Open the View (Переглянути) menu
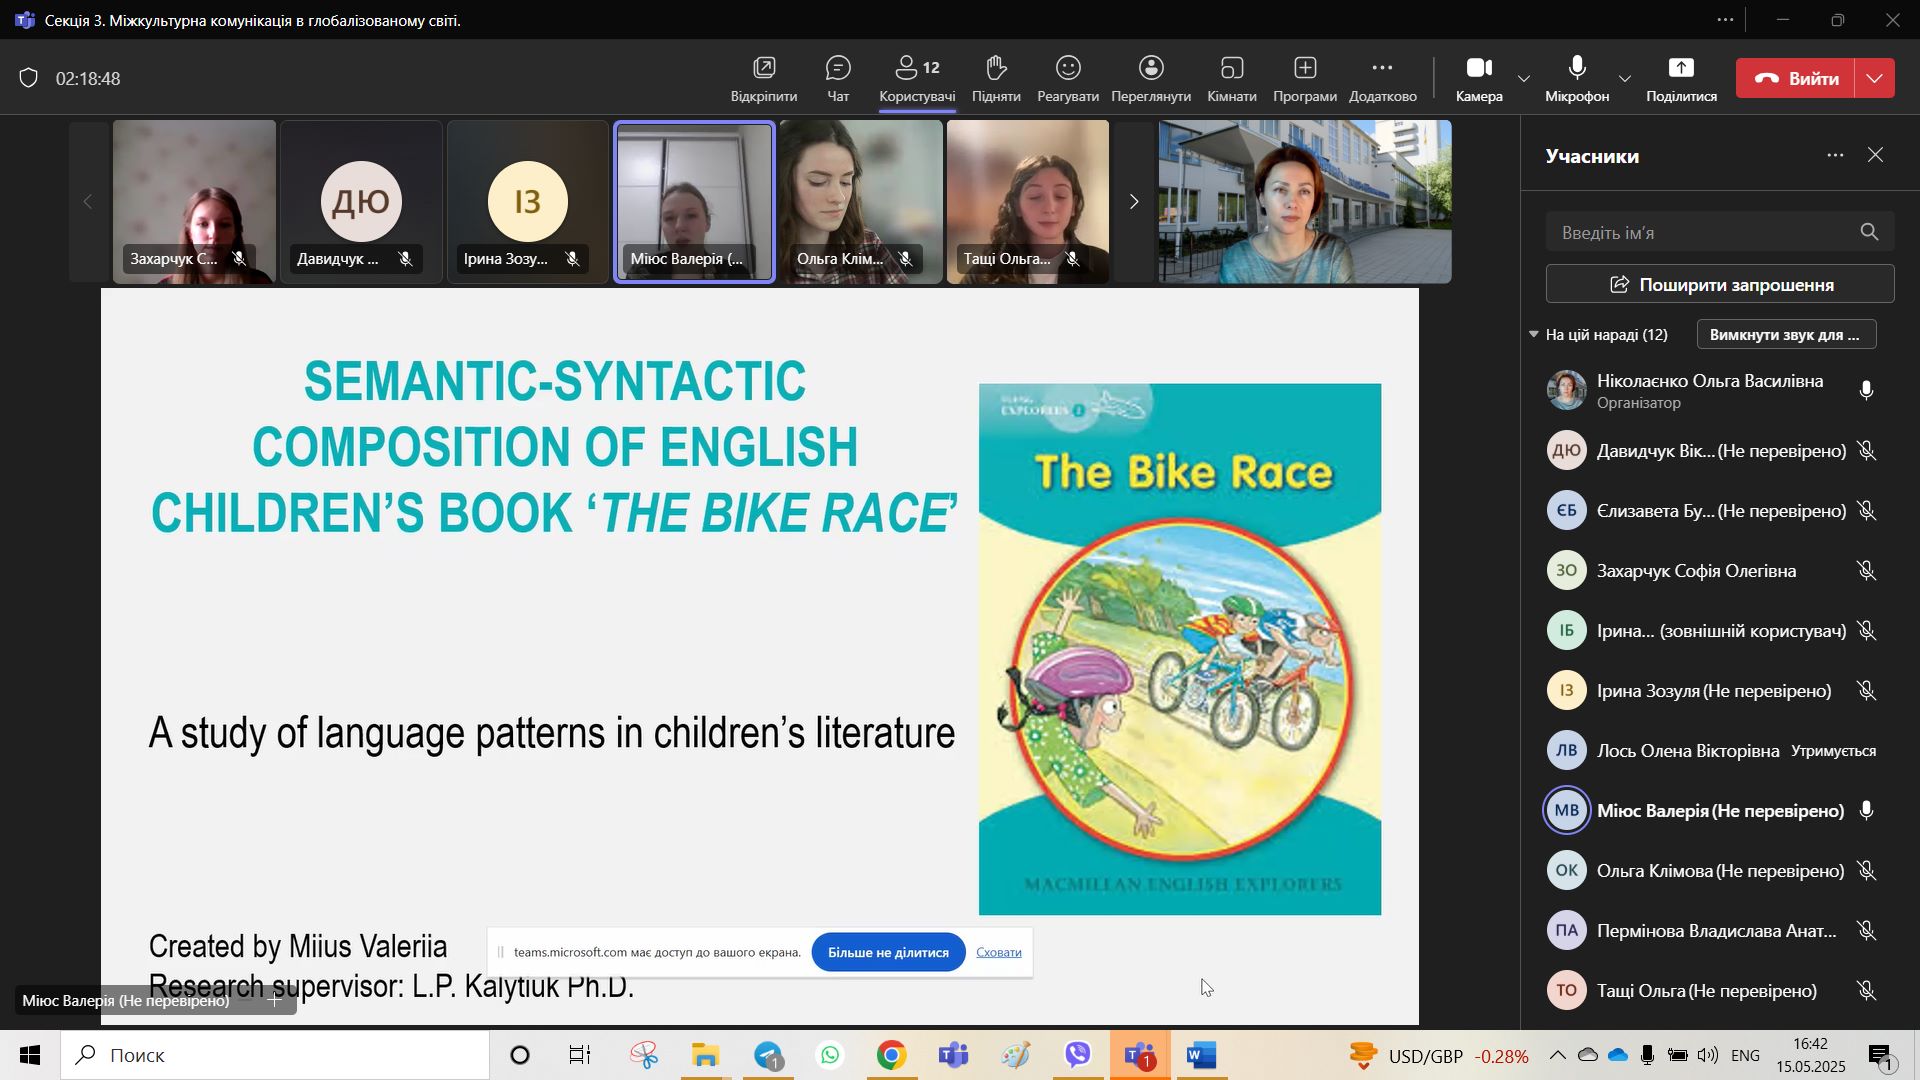 pos(1151,69)
